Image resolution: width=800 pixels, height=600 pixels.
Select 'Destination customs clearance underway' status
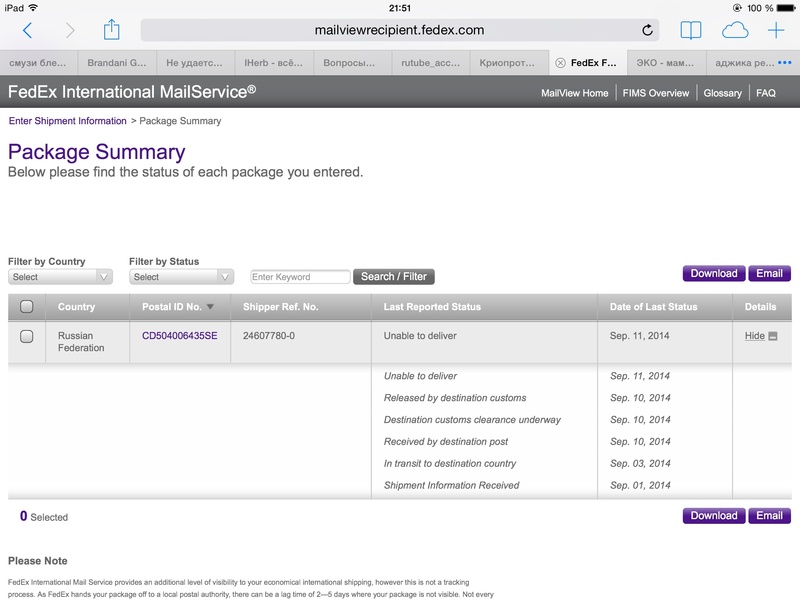point(472,420)
